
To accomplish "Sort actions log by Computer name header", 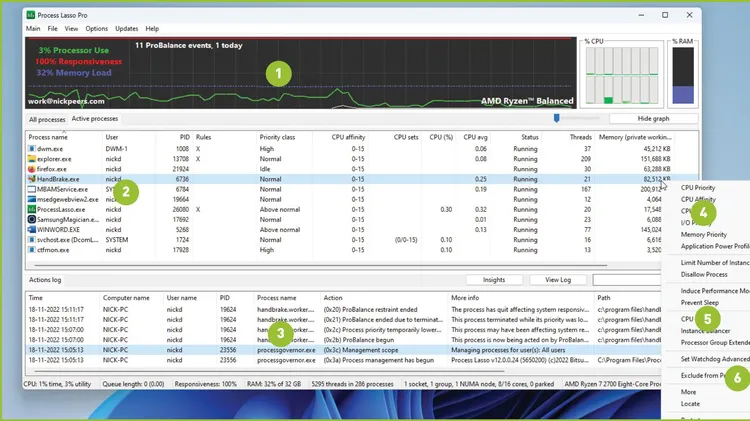I will click(126, 298).
